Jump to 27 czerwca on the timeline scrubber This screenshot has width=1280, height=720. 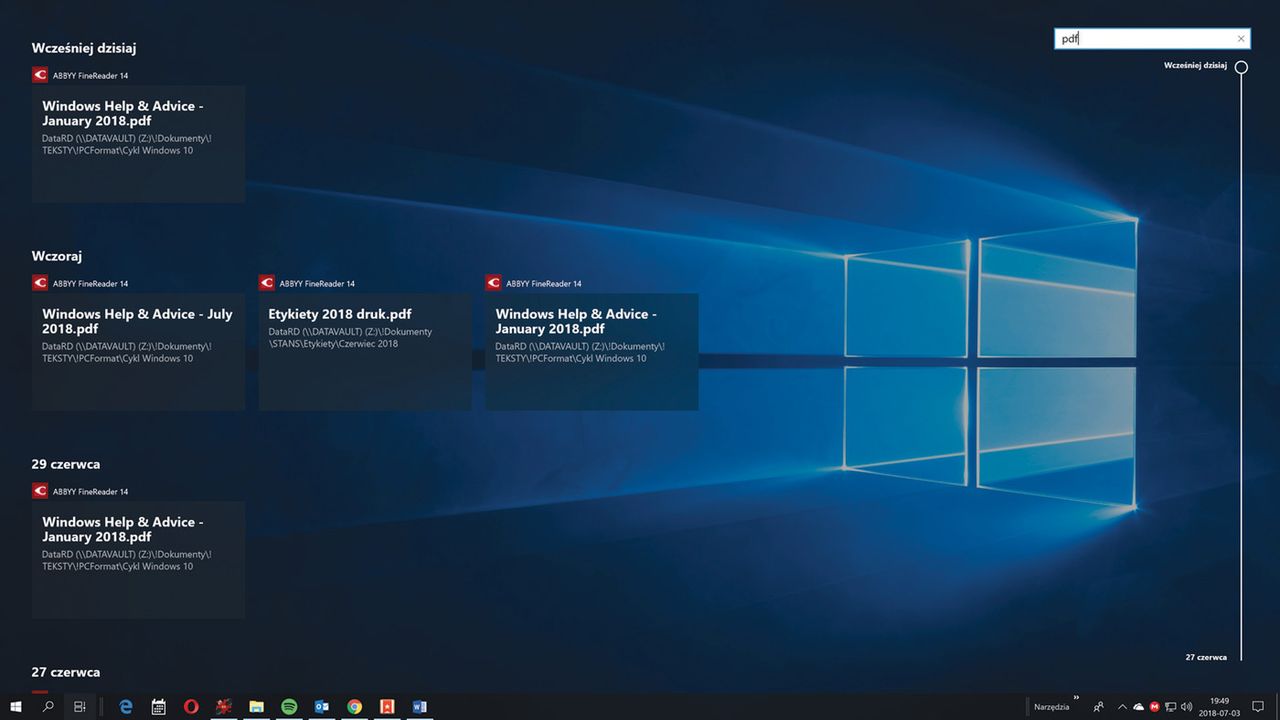[1206, 657]
